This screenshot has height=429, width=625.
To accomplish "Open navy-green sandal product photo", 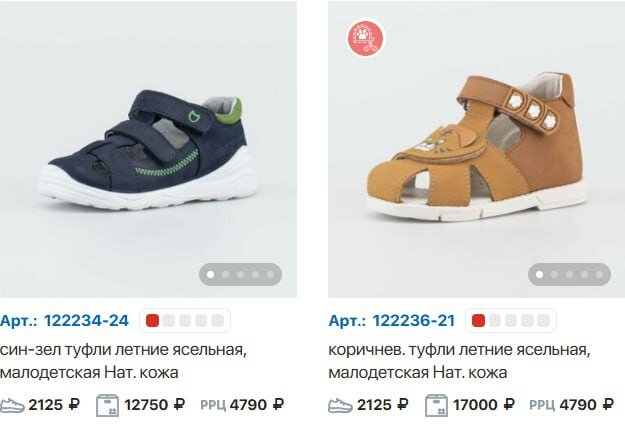I will pos(148,149).
